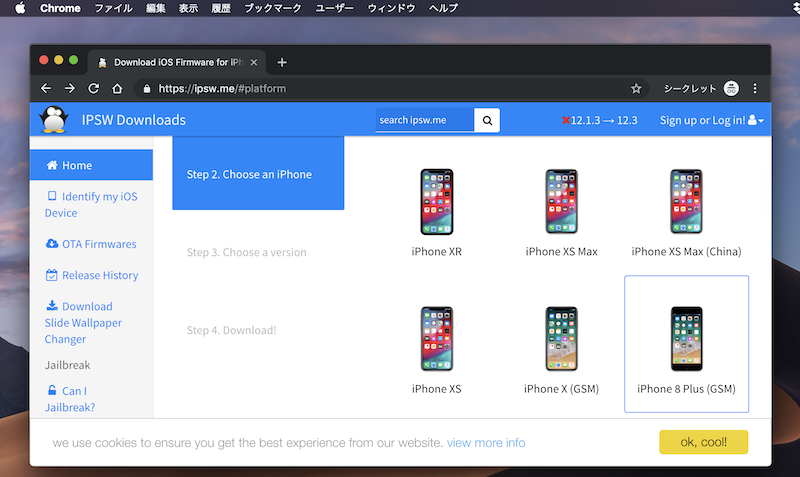Click the "ok, cool!" cookie button
Viewport: 800px width, 477px height.
pyautogui.click(x=703, y=442)
